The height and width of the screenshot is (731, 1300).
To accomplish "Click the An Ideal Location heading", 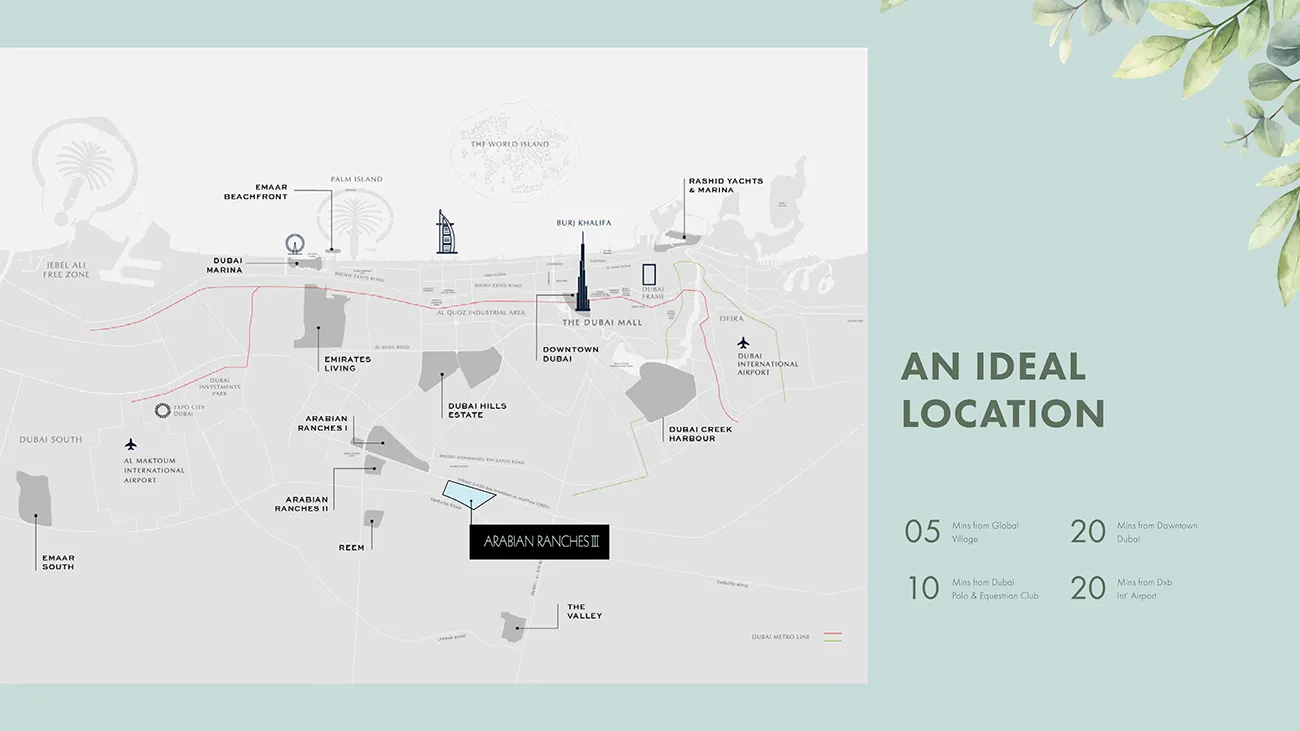I will tap(1003, 389).
